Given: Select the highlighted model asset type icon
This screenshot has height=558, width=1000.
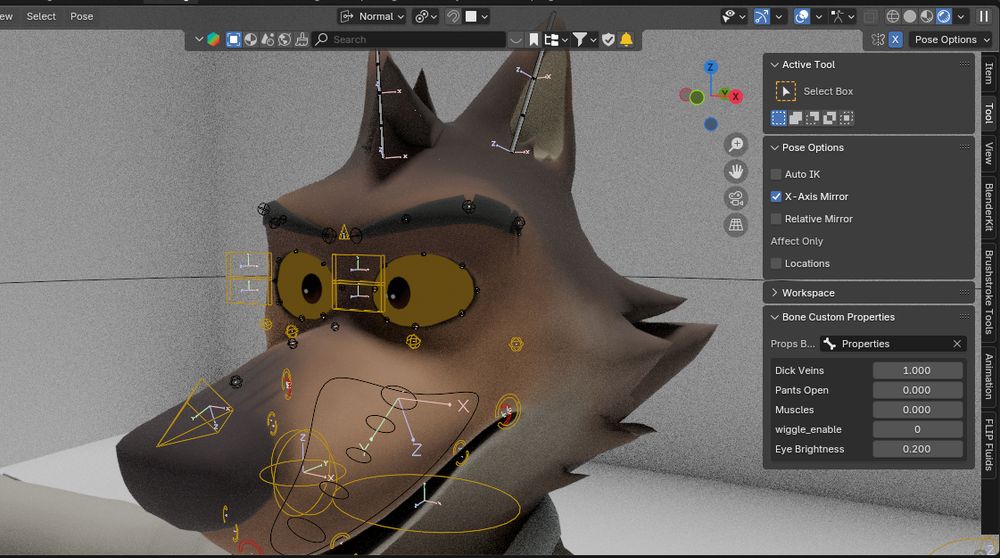Looking at the screenshot, I should coord(233,40).
